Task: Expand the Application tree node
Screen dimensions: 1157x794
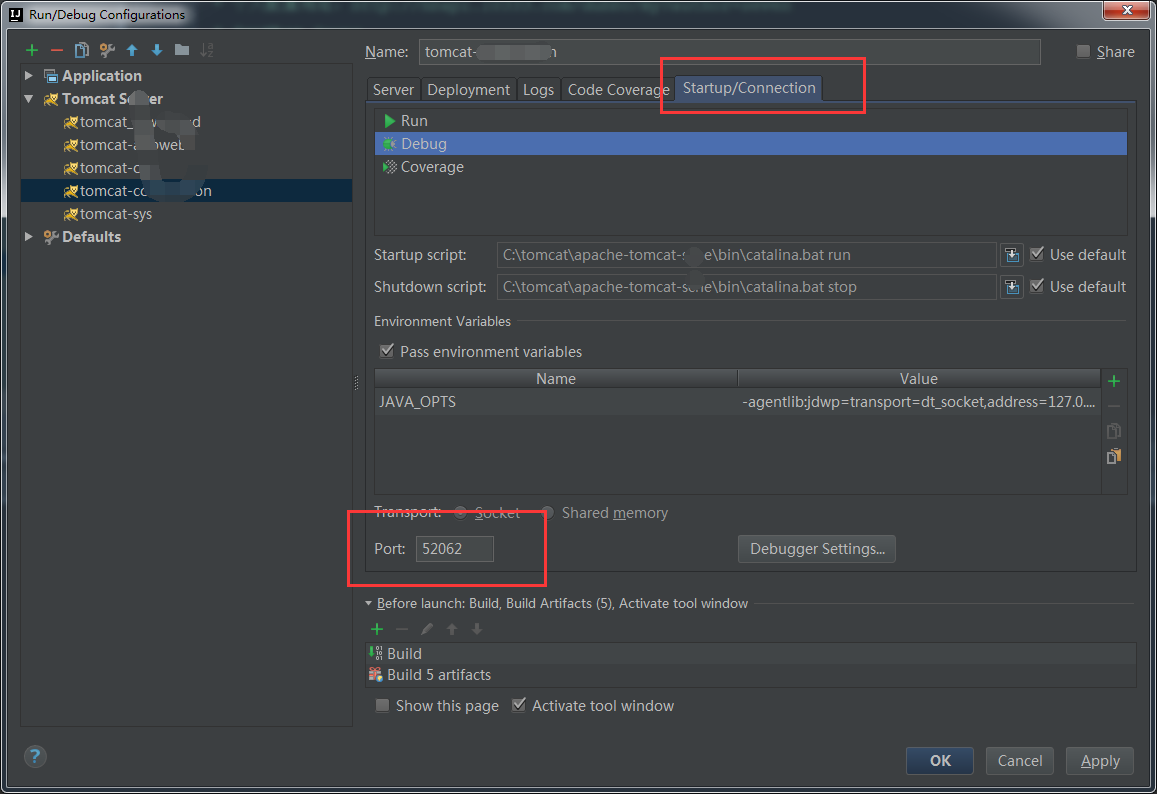Action: pos(29,75)
